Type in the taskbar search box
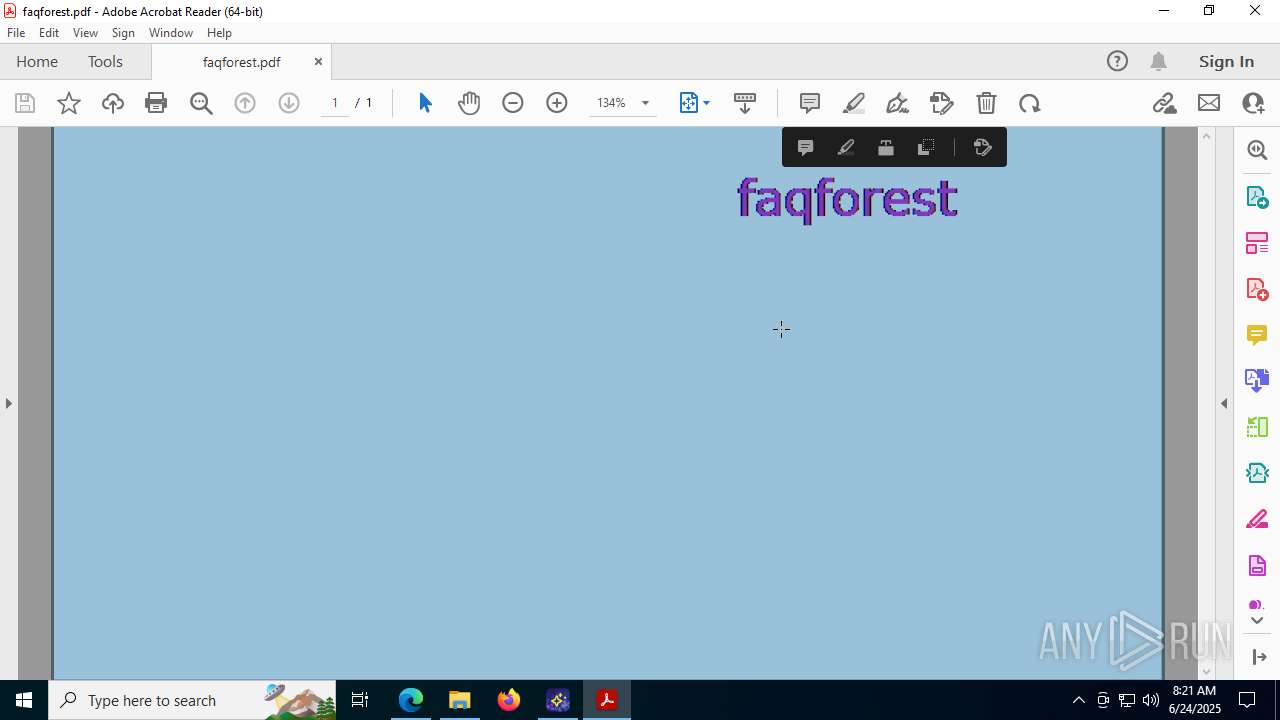This screenshot has height=720, width=1280. (x=192, y=700)
